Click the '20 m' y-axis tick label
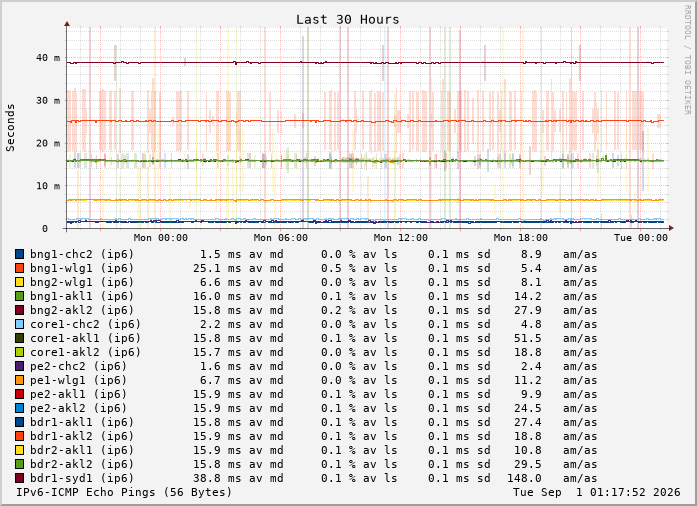This screenshot has width=697, height=506. point(48,143)
